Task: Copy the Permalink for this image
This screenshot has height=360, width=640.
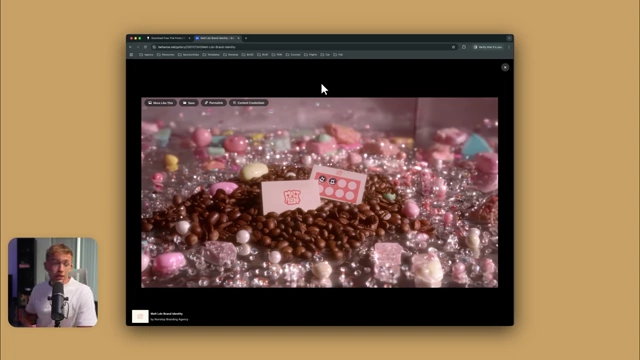Action: tap(213, 103)
